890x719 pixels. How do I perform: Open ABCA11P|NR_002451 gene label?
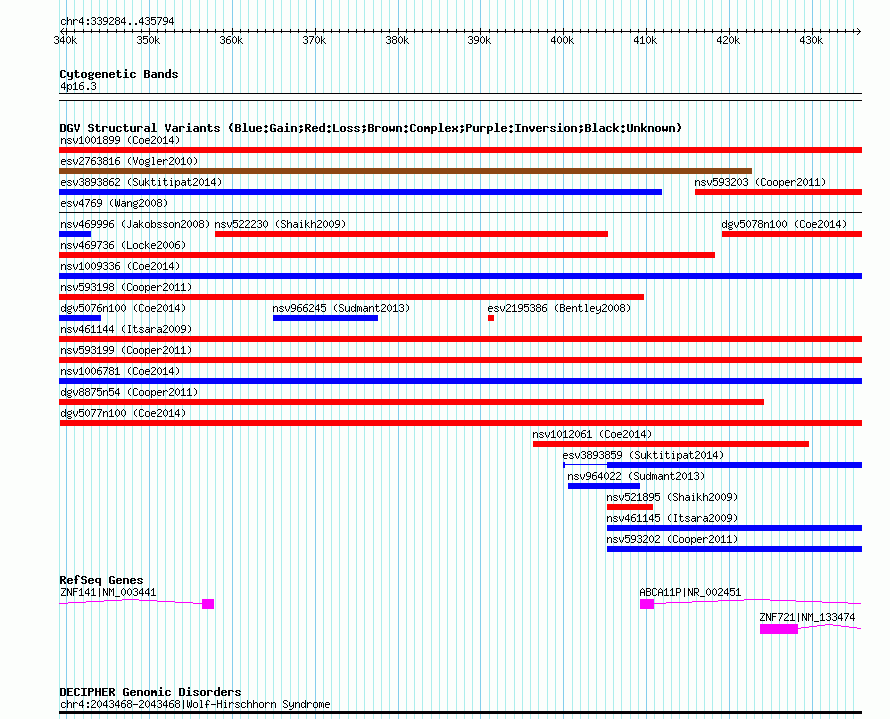pyautogui.click(x=690, y=592)
